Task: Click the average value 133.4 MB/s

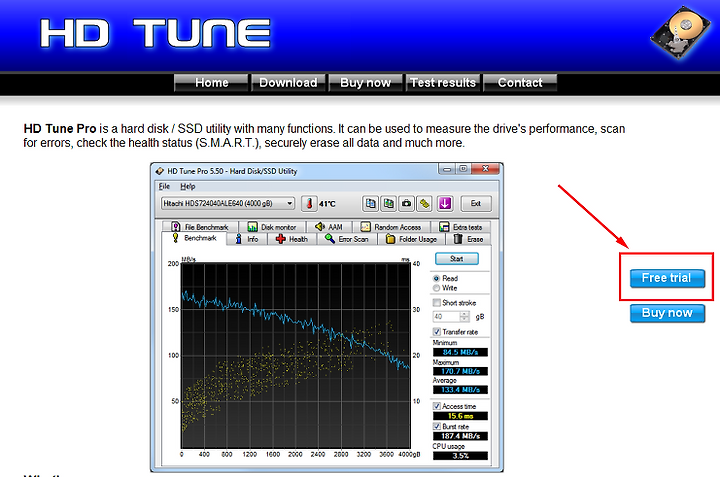Action: click(460, 390)
